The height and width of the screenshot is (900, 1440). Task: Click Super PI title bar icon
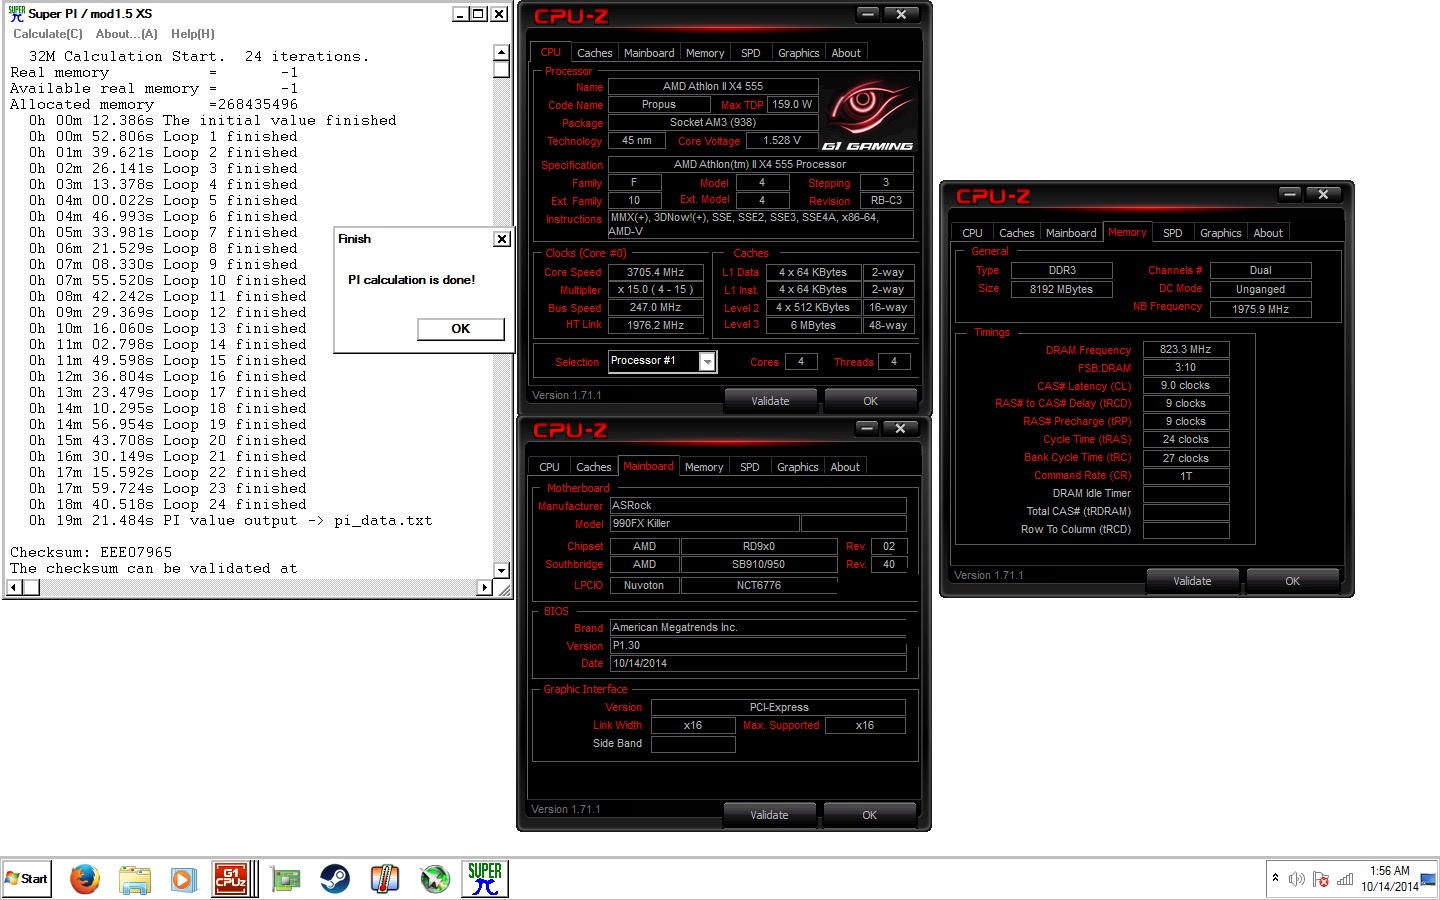tap(16, 13)
